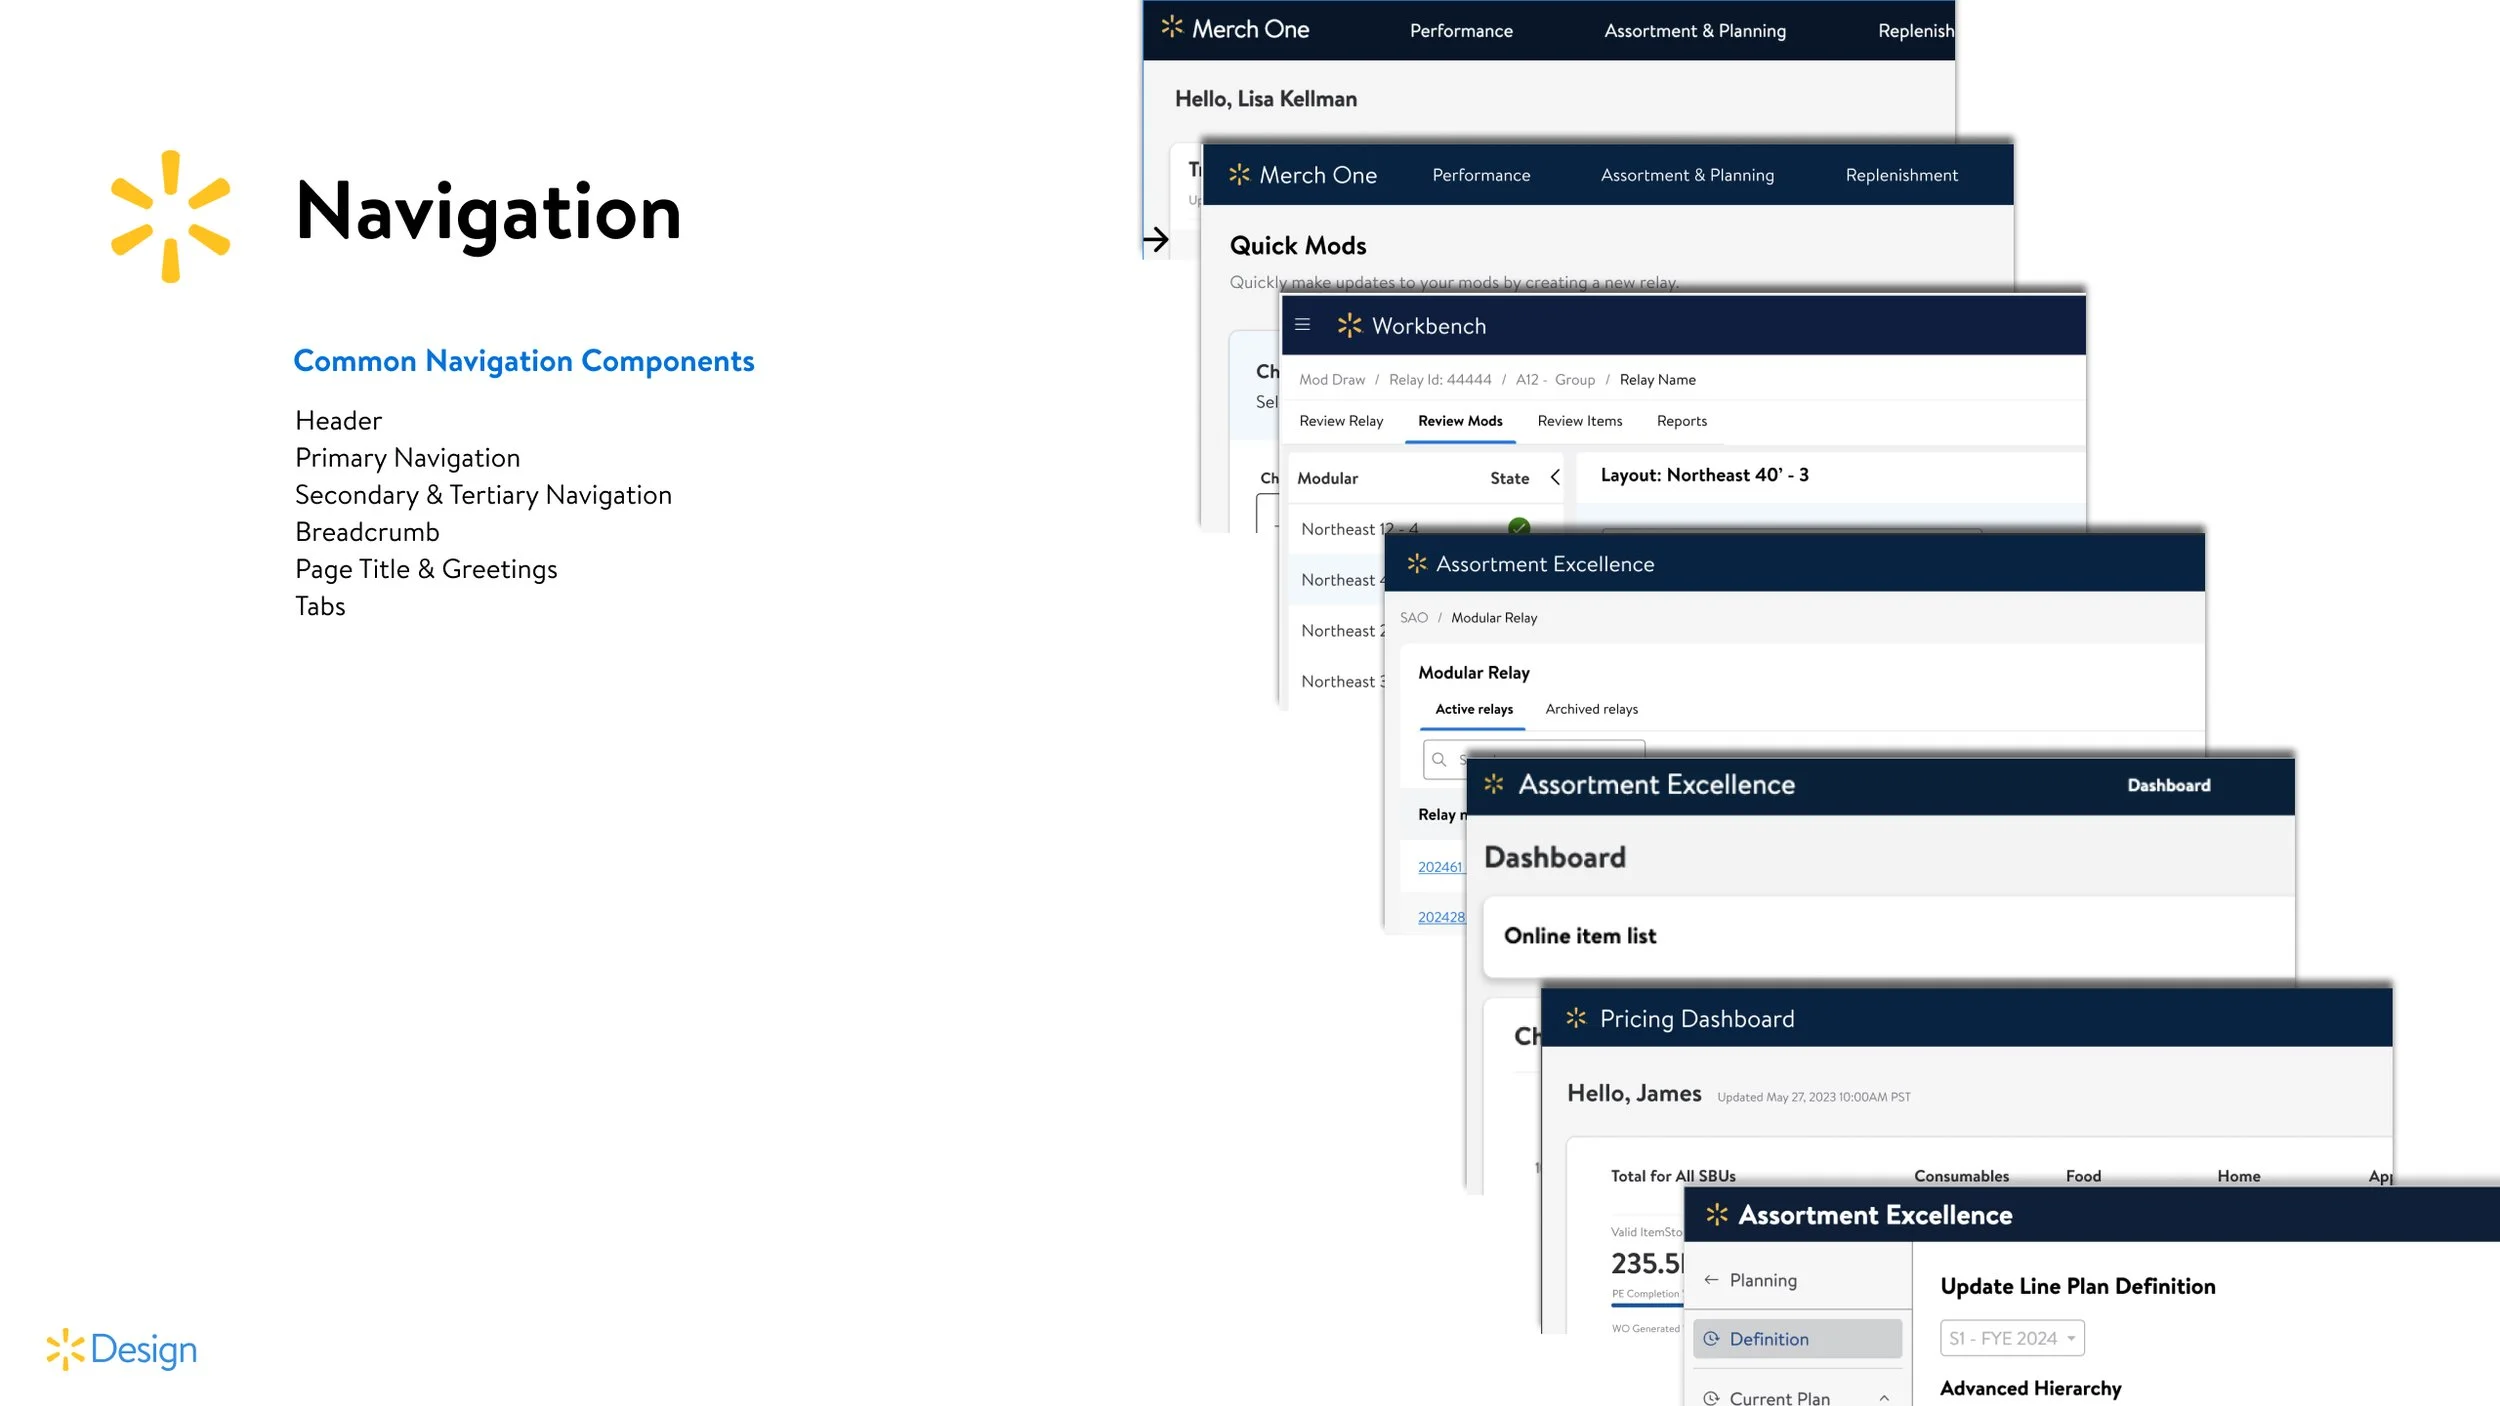Click the Tabs list item on the slide
Viewport: 2500px width, 1406px height.
tap(320, 606)
